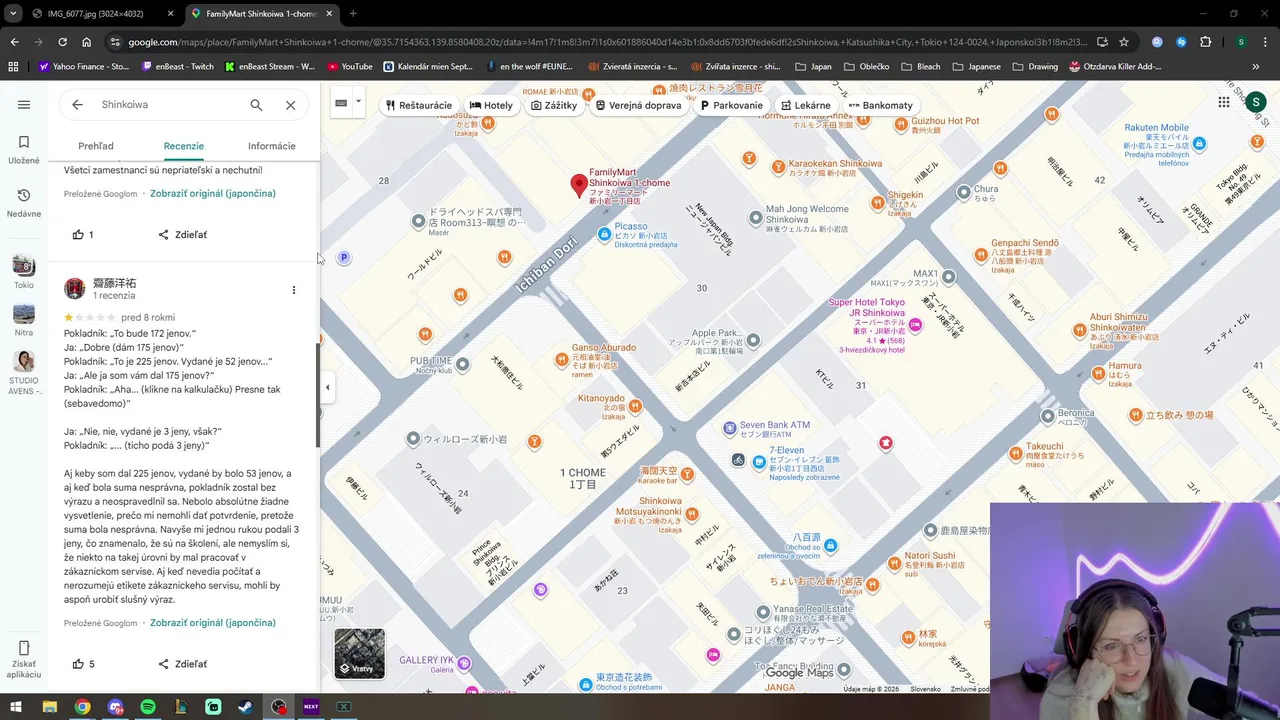This screenshot has width=1280, height=720.
Task: Show original Japanese of first review
Action: coord(213,193)
